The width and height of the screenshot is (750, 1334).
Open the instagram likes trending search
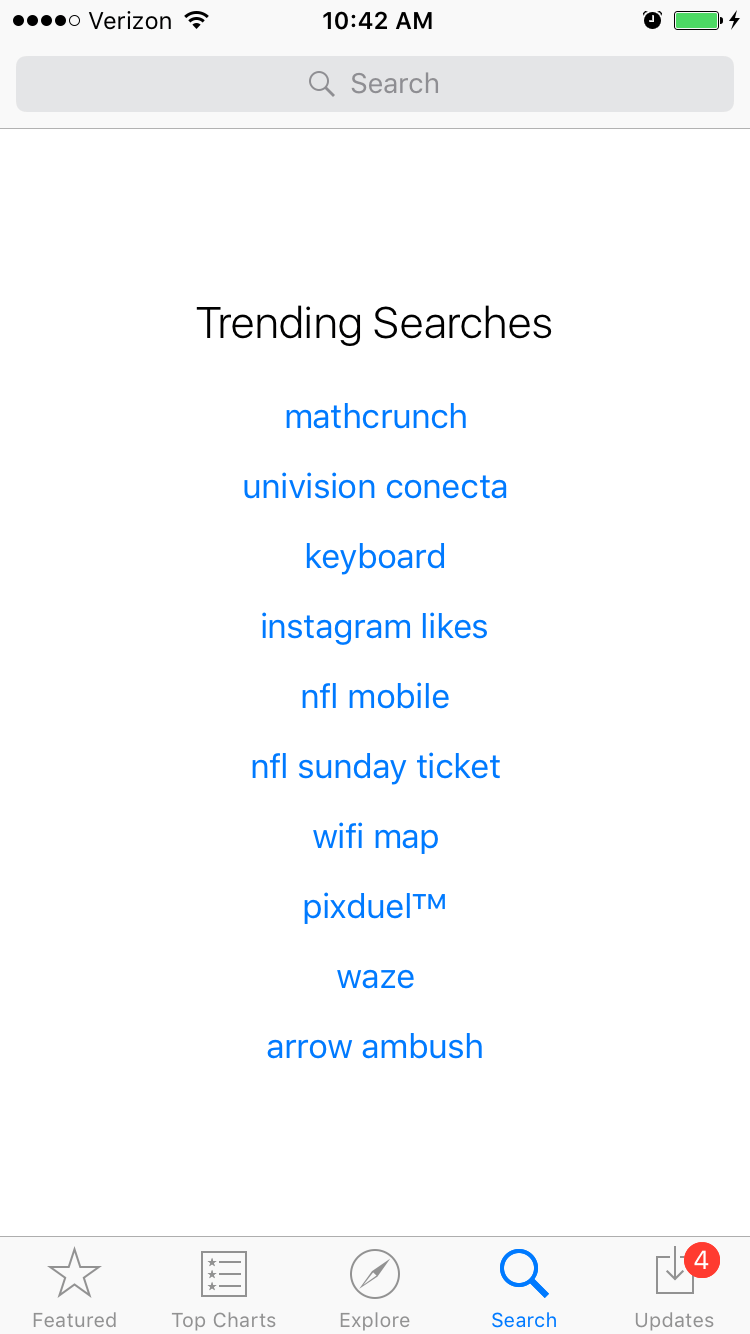click(375, 627)
